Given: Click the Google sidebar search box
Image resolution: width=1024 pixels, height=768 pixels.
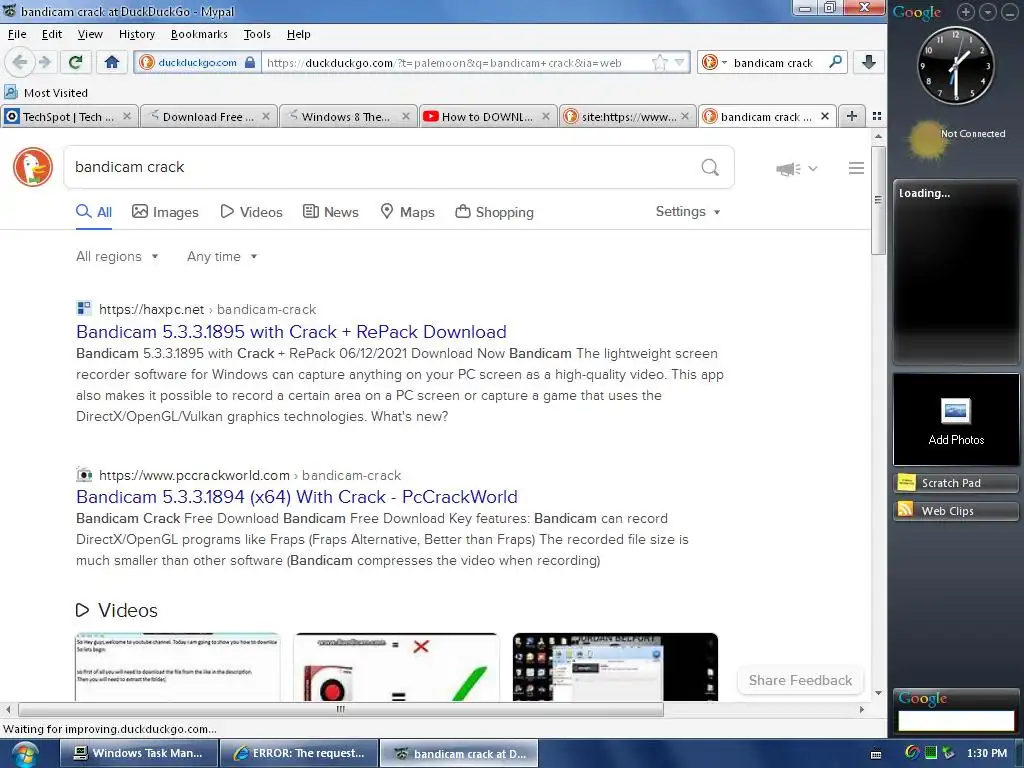Looking at the screenshot, I should coord(956,720).
